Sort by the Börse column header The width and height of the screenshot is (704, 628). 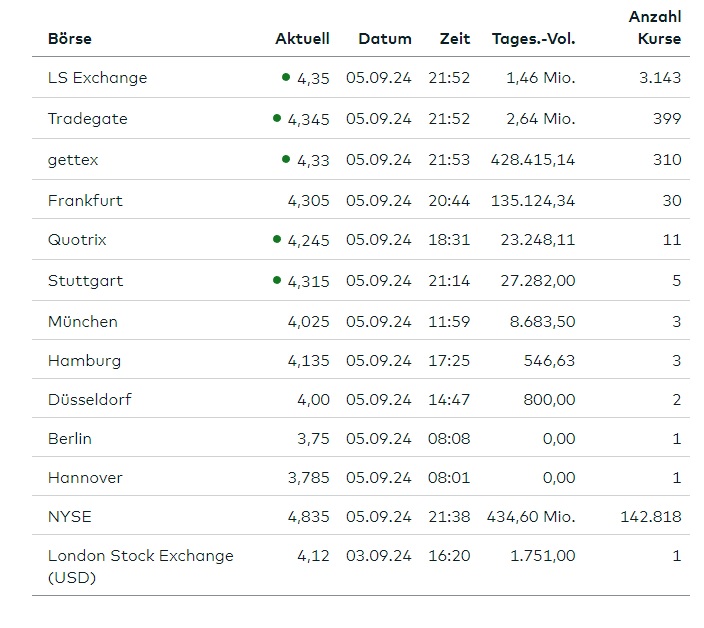pos(69,39)
